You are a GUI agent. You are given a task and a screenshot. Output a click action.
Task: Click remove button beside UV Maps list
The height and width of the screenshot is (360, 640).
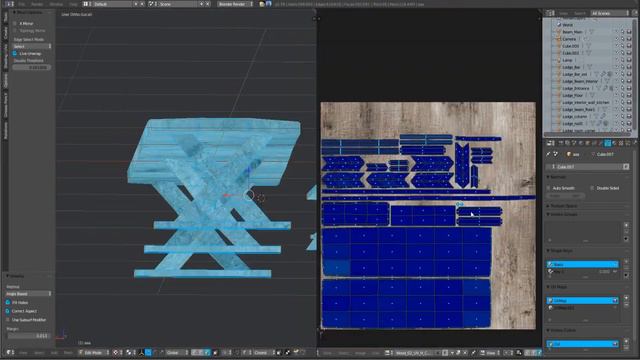click(626, 304)
